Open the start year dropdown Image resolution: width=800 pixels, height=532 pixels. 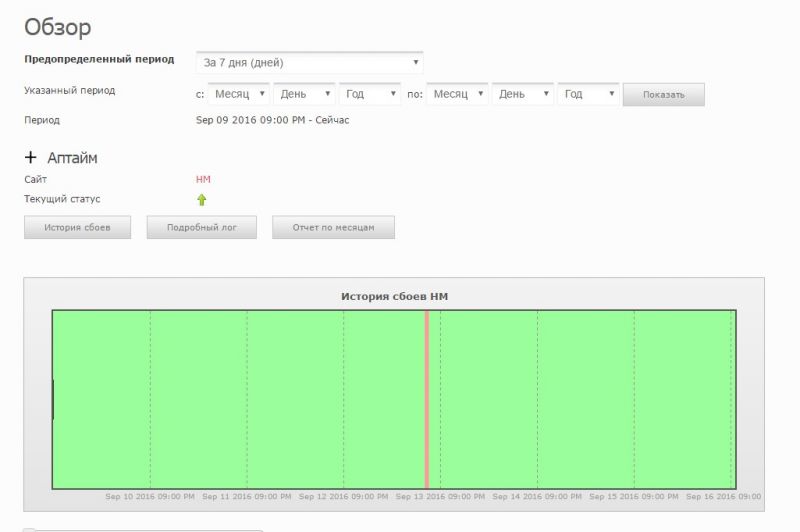tap(370, 94)
